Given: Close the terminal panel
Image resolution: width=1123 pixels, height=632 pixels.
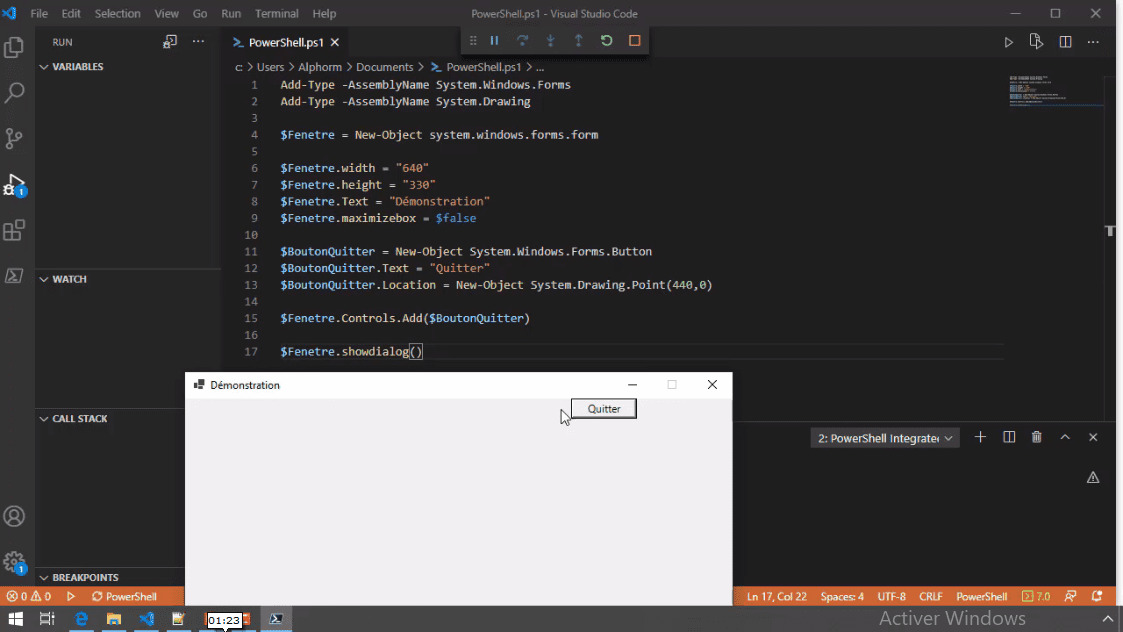Looking at the screenshot, I should pos(1093,437).
